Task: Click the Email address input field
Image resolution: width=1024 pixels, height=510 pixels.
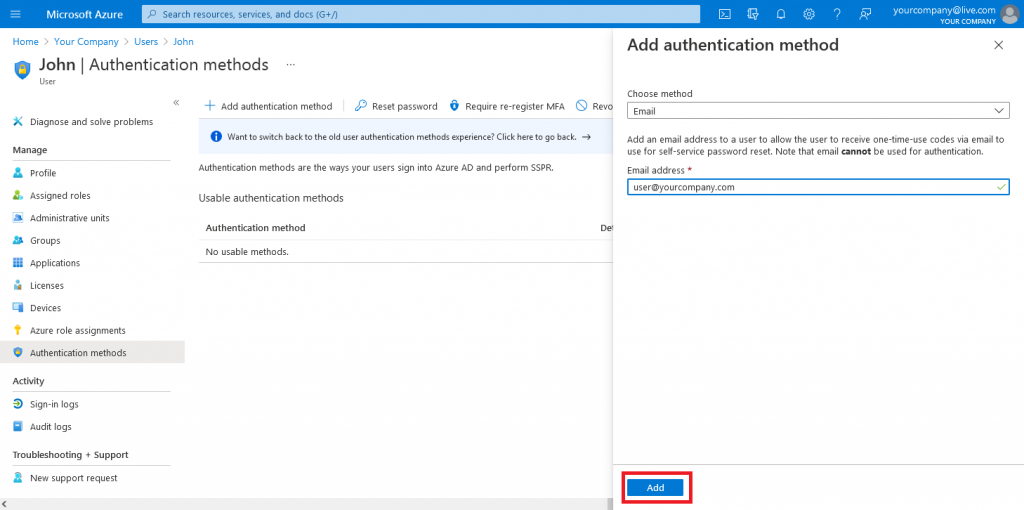Action: [x=810, y=187]
